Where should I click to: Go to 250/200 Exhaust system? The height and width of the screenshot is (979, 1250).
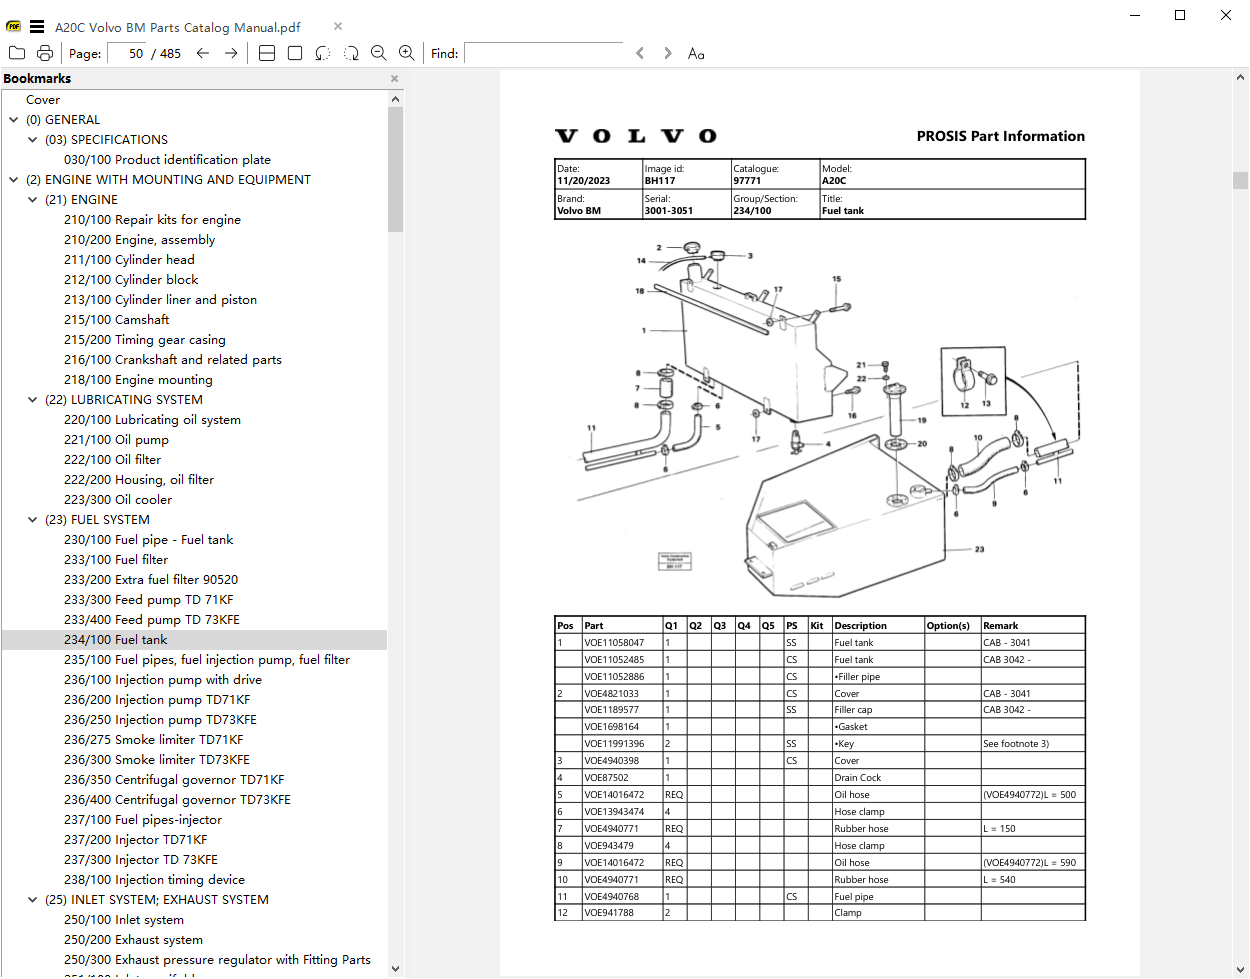[133, 939]
